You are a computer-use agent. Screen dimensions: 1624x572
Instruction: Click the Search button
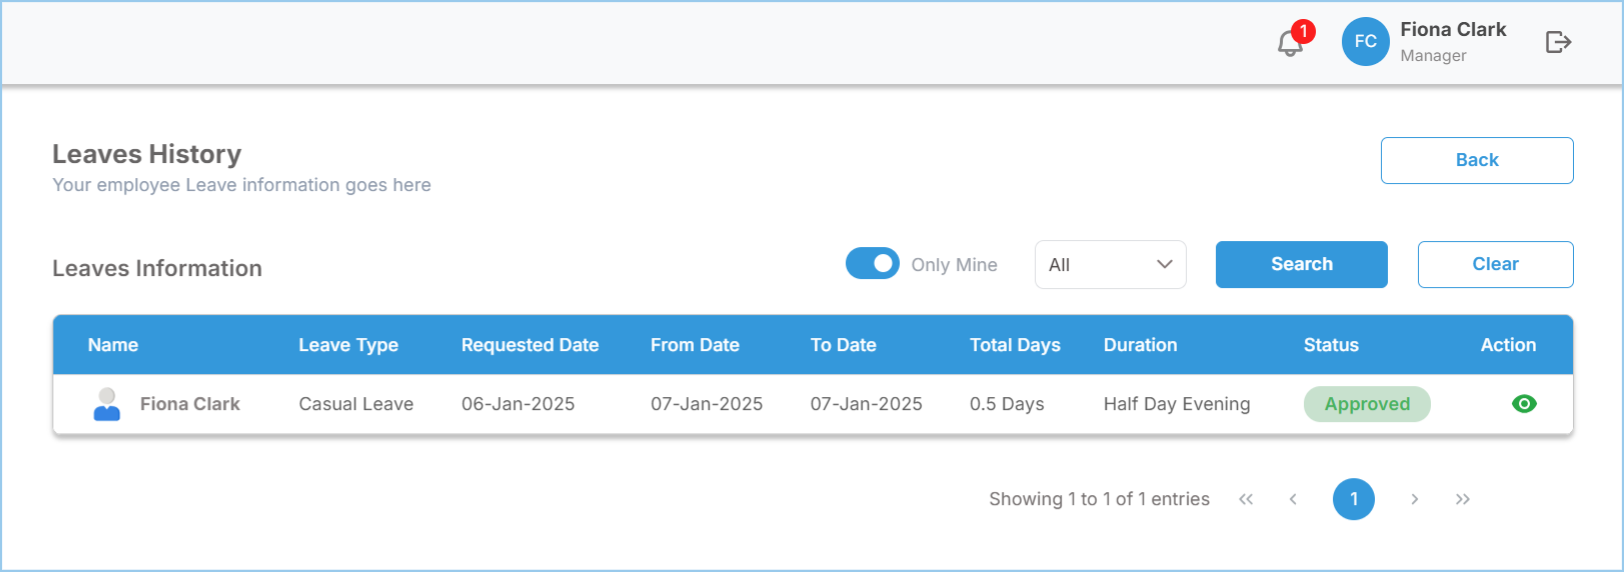(1301, 264)
